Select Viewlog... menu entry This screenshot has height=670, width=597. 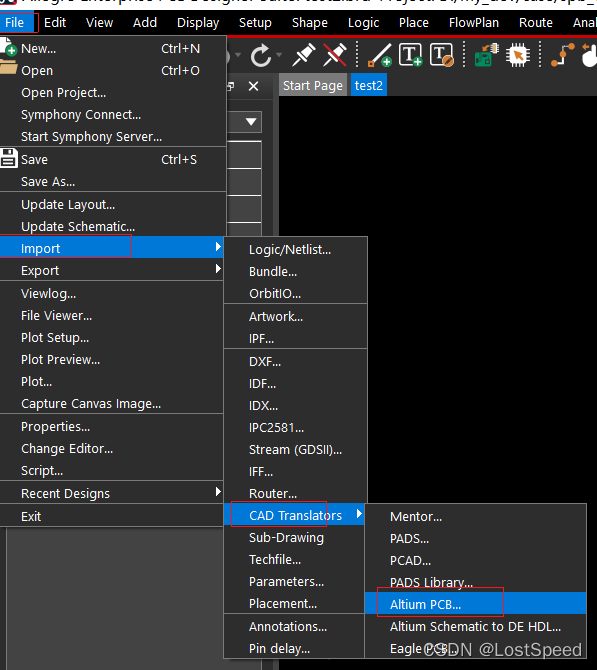coord(112,294)
